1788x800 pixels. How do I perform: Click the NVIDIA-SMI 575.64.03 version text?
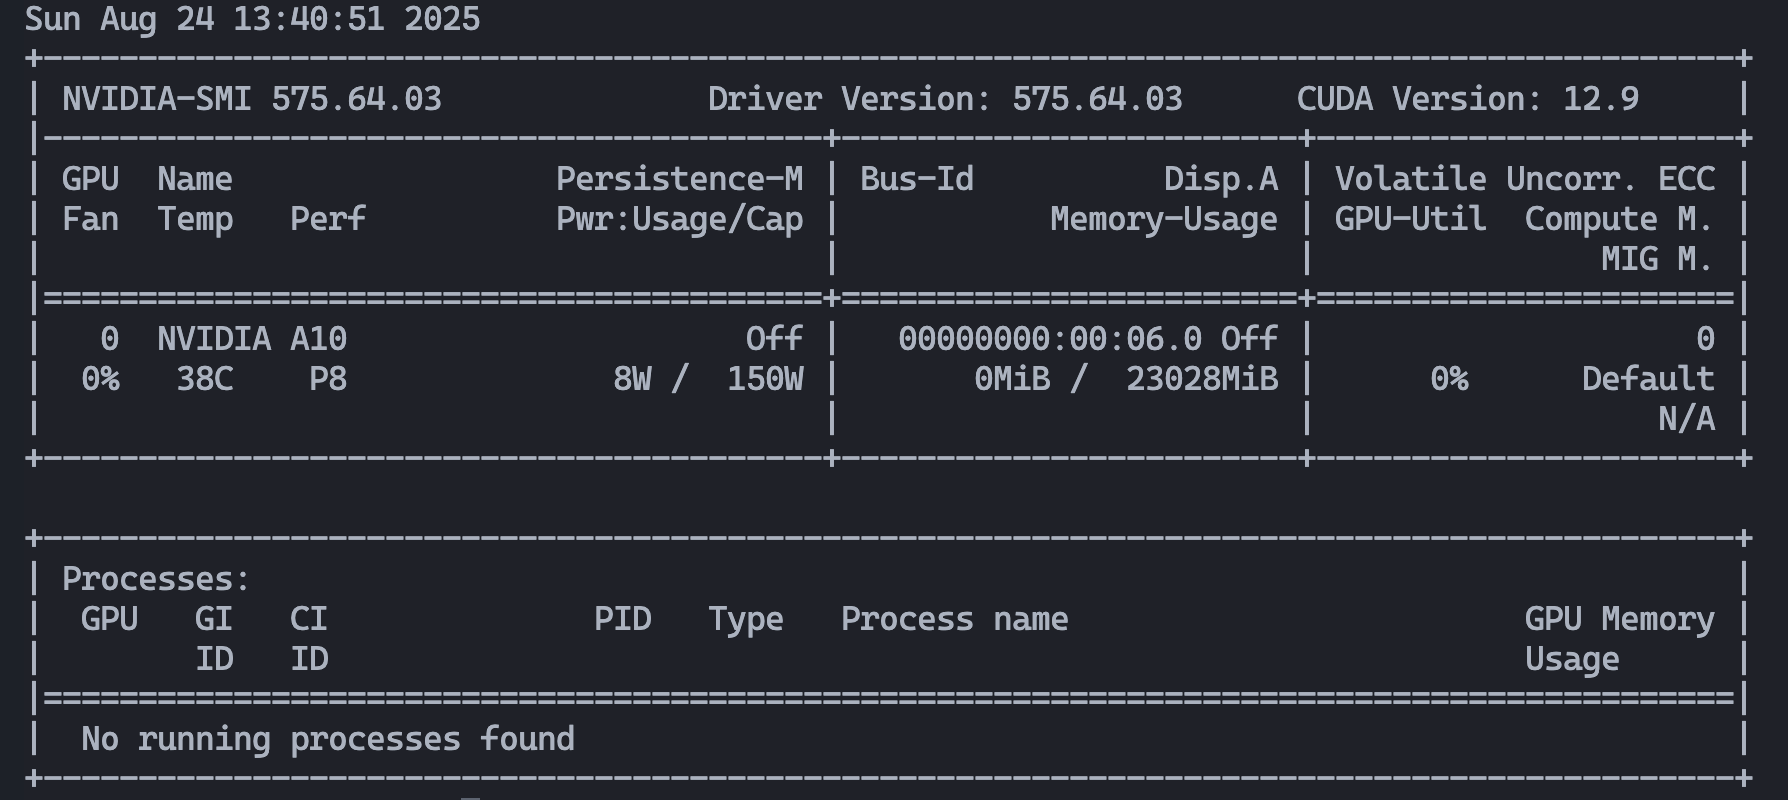(x=251, y=99)
